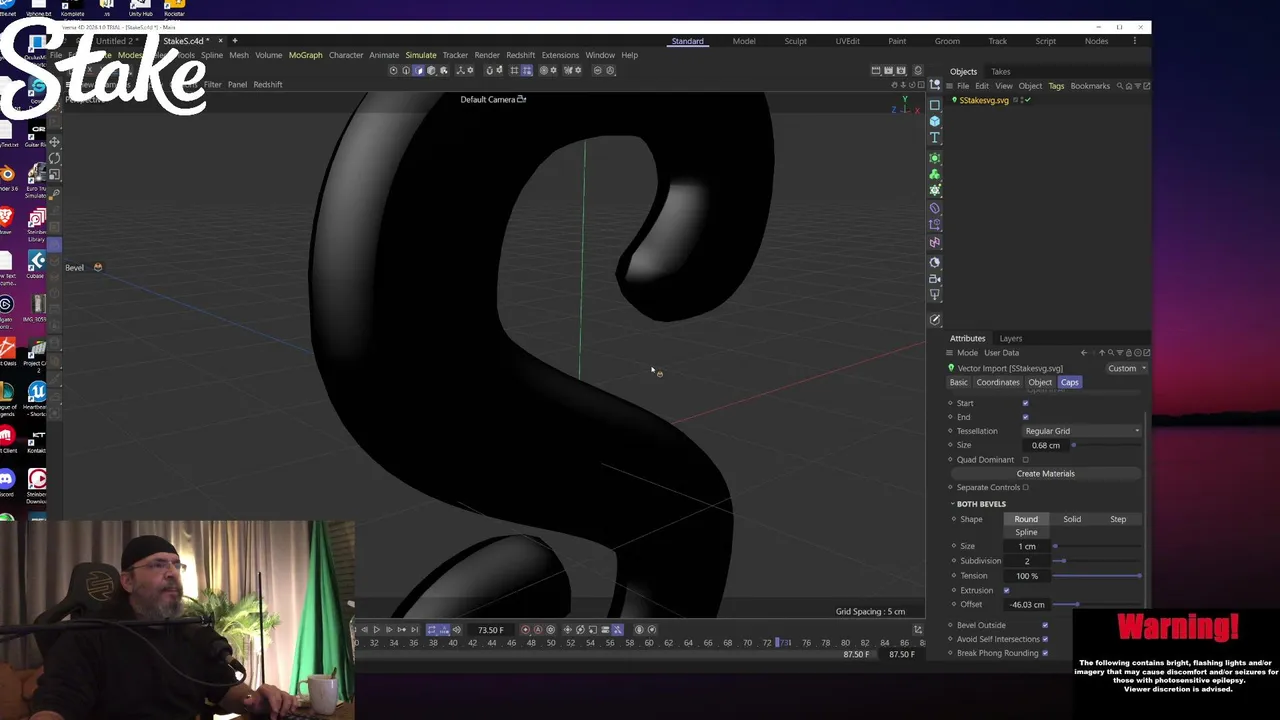Open the Simulate menu
Image resolution: width=1280 pixels, height=720 pixels.
420,55
